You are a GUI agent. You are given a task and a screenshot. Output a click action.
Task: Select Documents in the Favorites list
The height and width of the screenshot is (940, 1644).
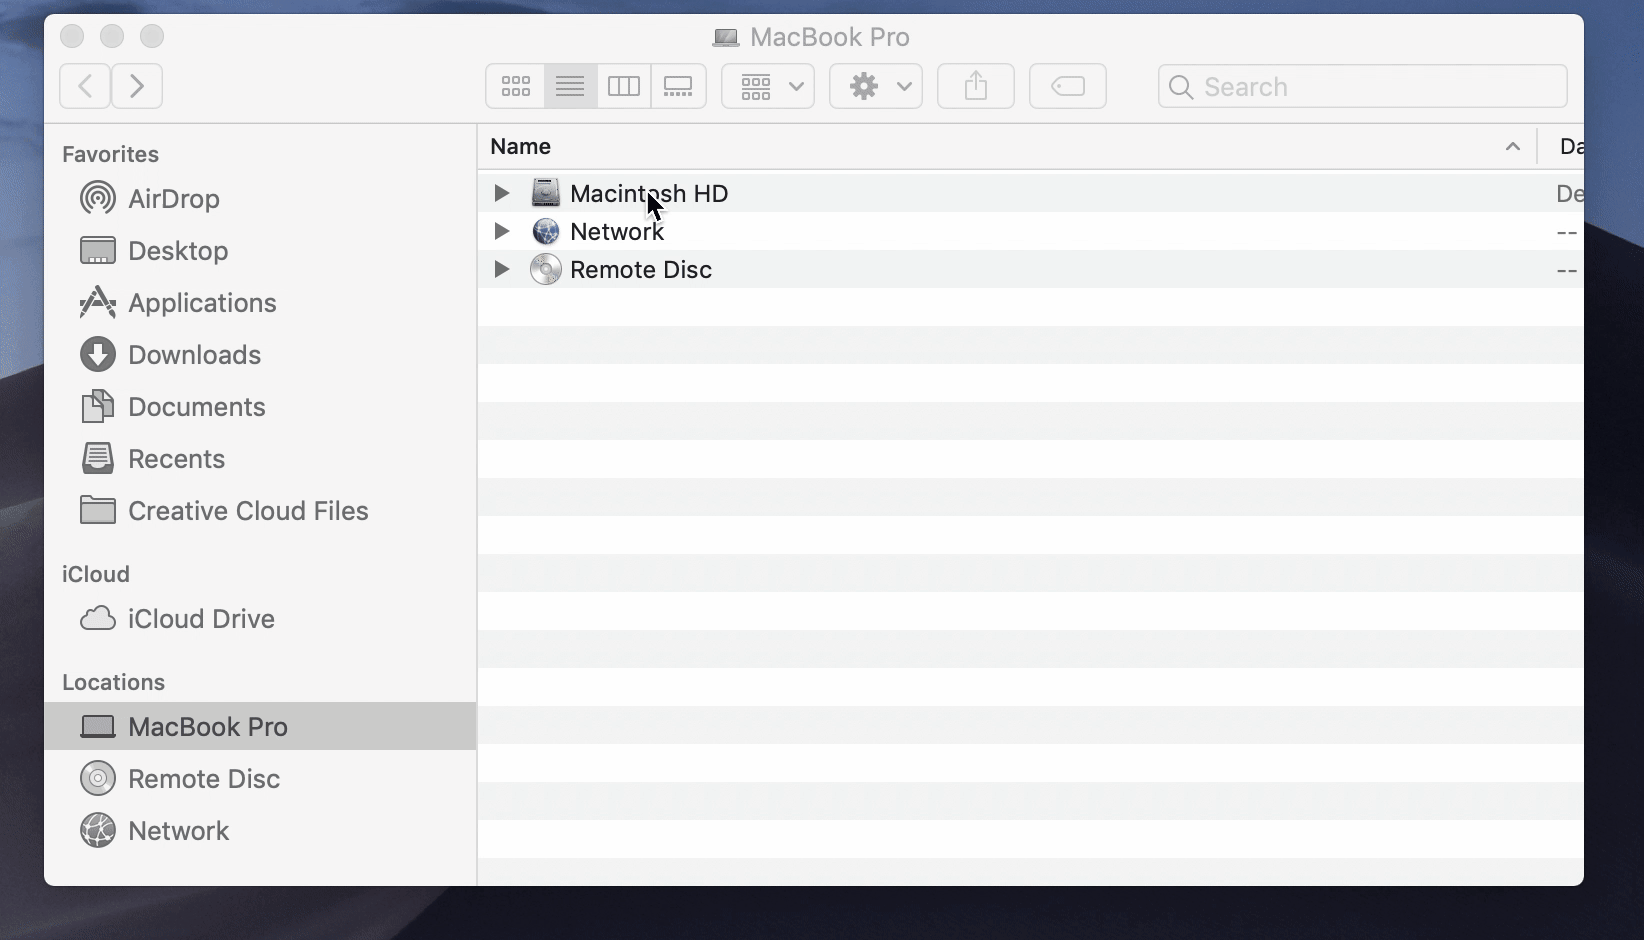(x=196, y=407)
